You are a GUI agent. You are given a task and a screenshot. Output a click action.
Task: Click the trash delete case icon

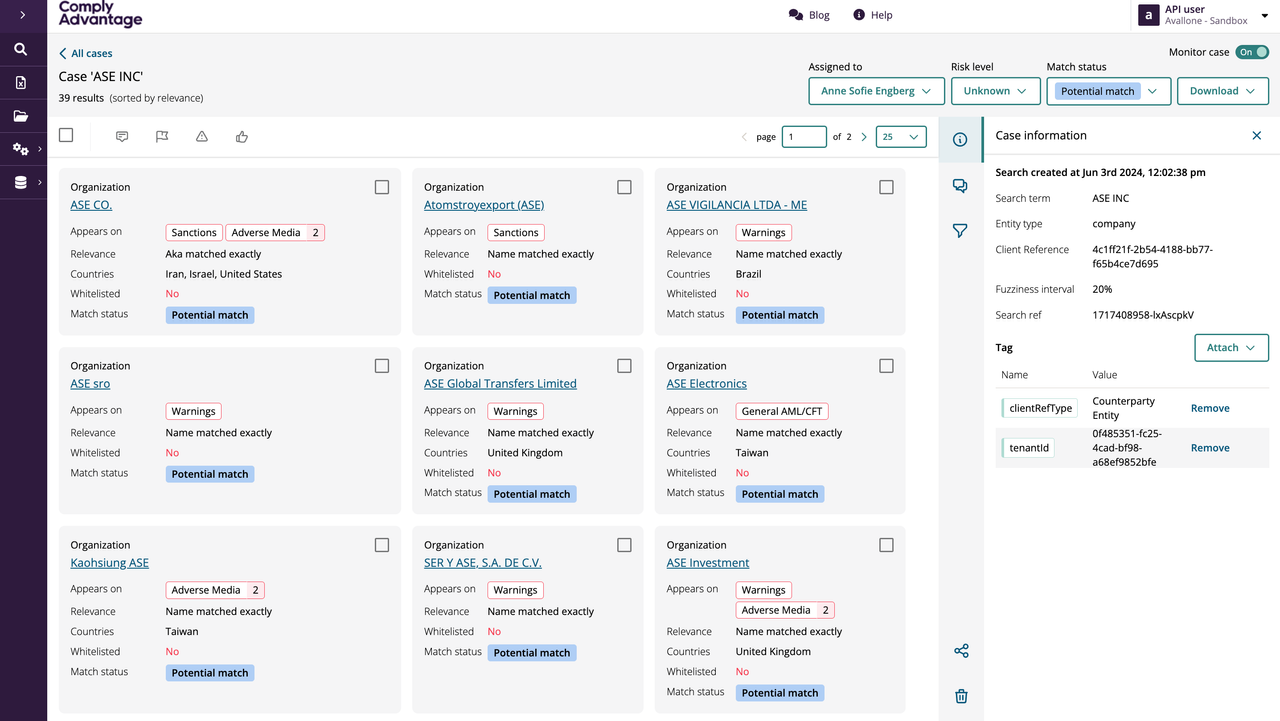pyautogui.click(x=961, y=696)
